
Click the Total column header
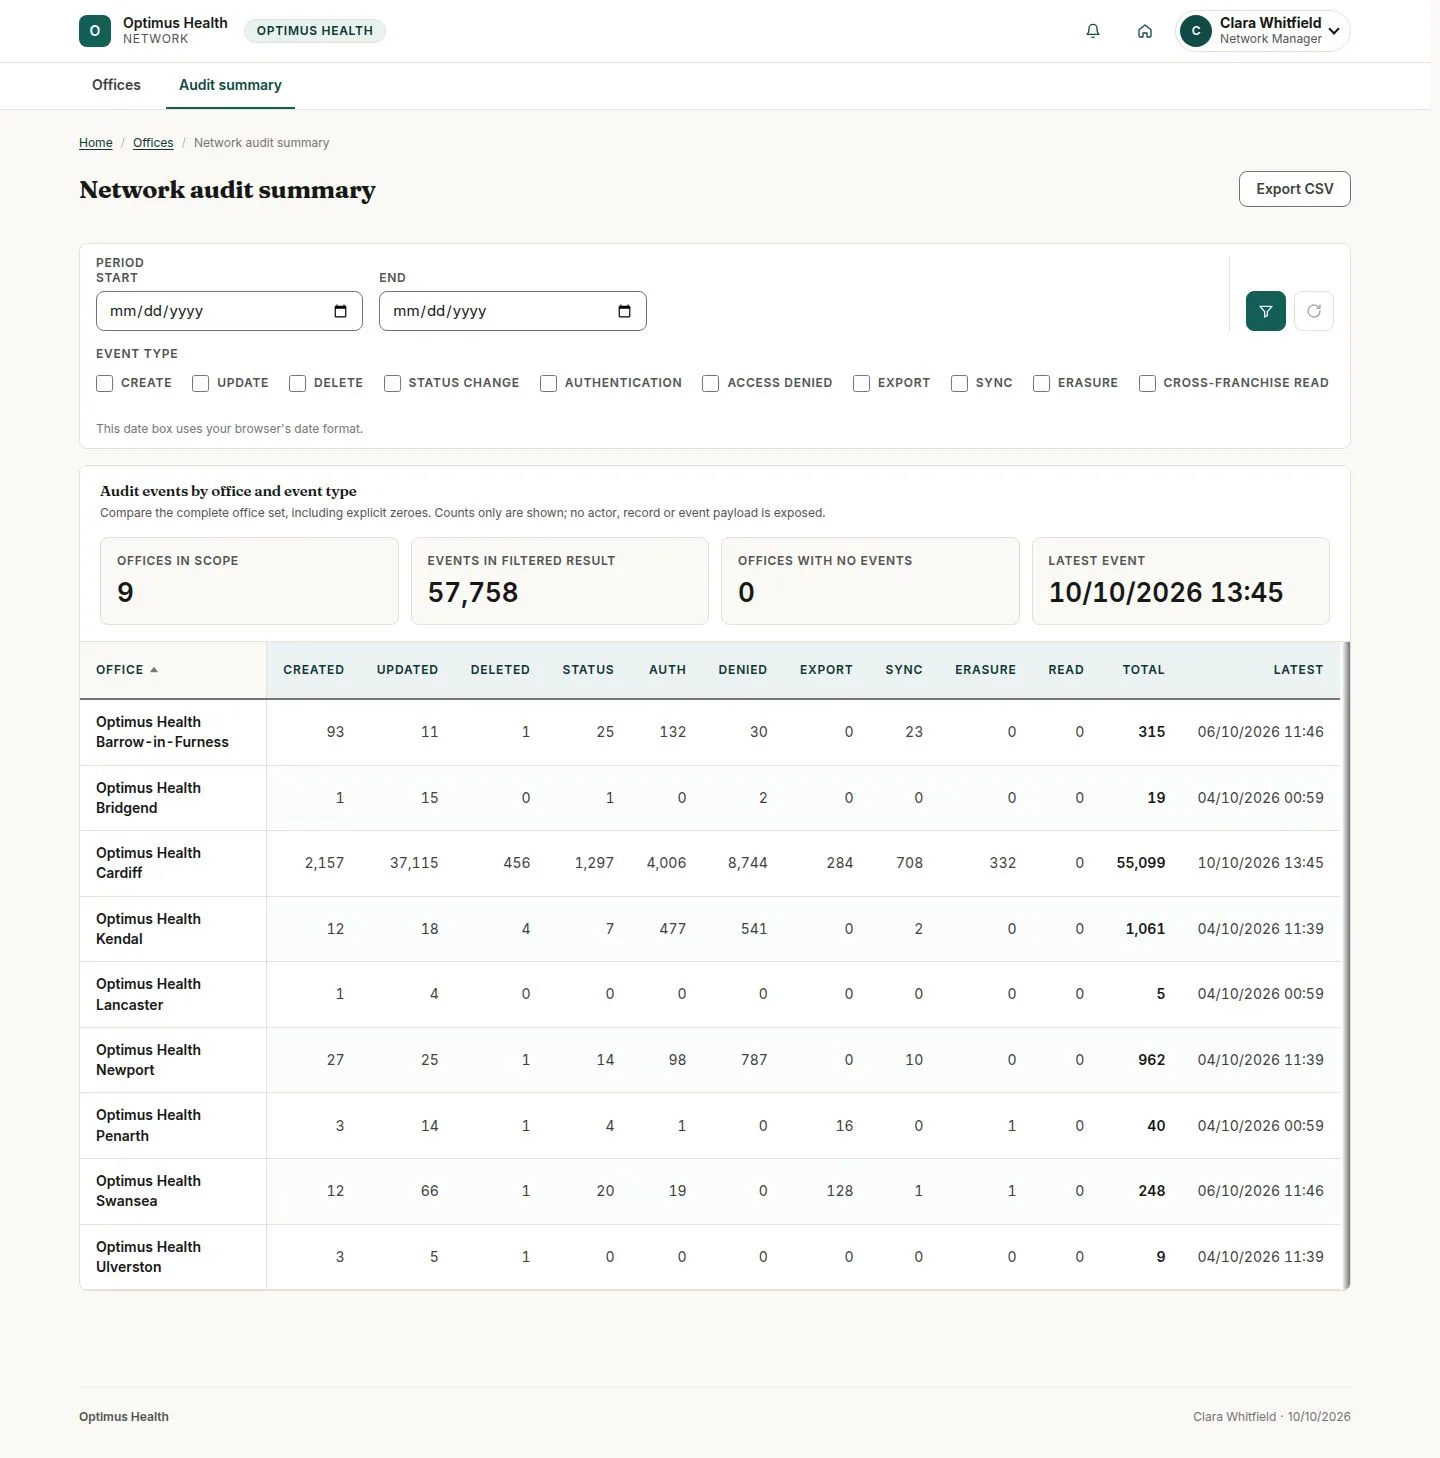1144,670
